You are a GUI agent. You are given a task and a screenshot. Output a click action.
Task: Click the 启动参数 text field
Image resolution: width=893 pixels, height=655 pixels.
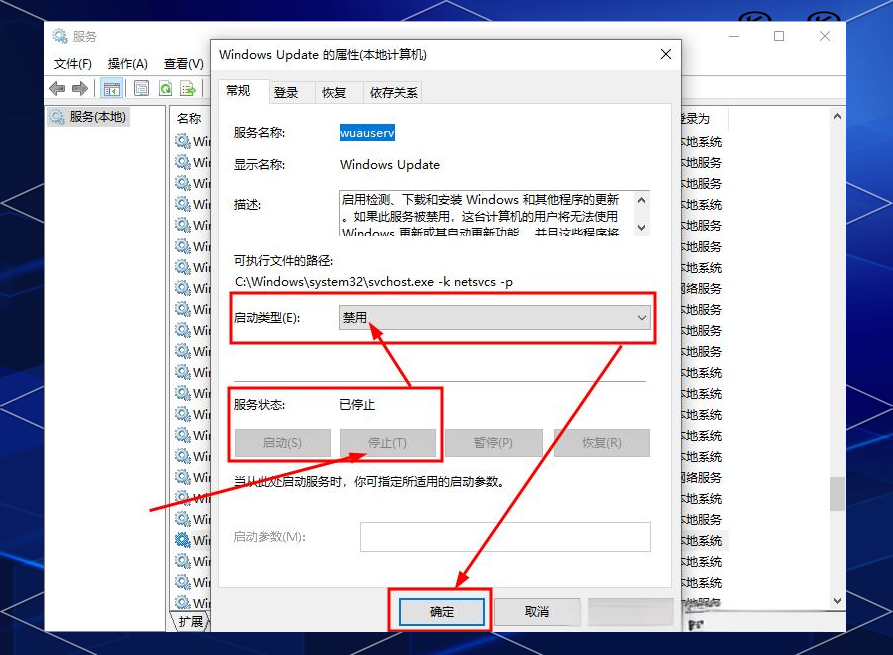(x=505, y=537)
